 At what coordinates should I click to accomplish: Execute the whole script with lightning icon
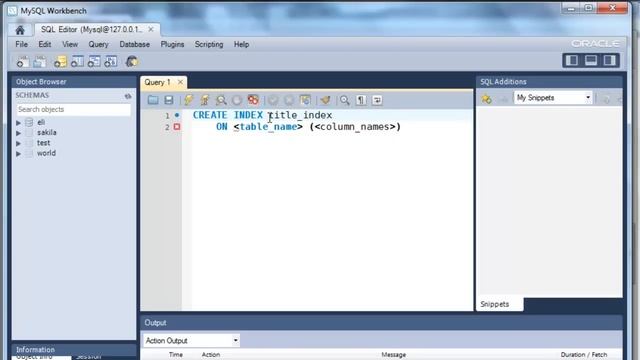point(188,100)
